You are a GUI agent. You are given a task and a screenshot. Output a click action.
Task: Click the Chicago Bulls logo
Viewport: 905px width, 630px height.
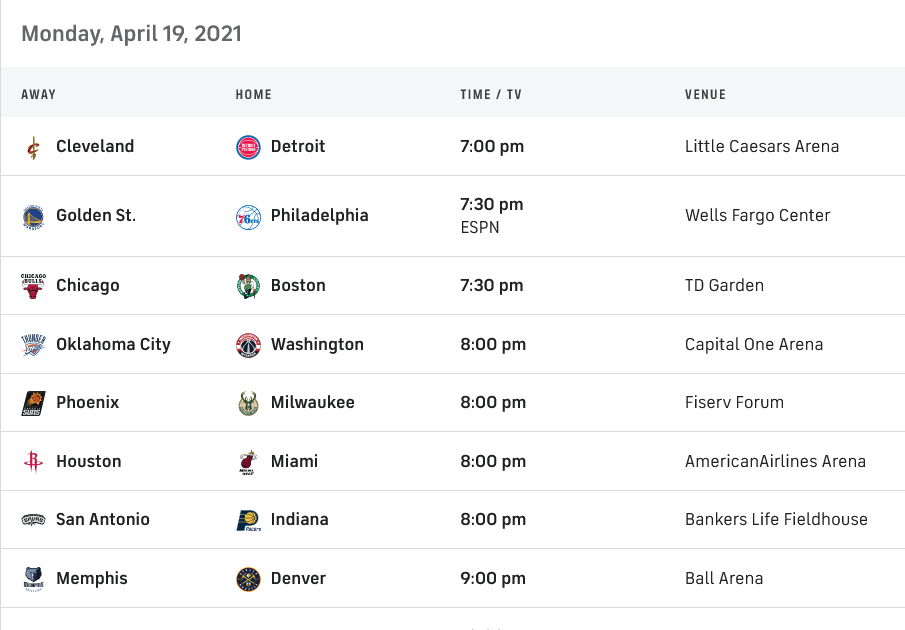tap(33, 286)
